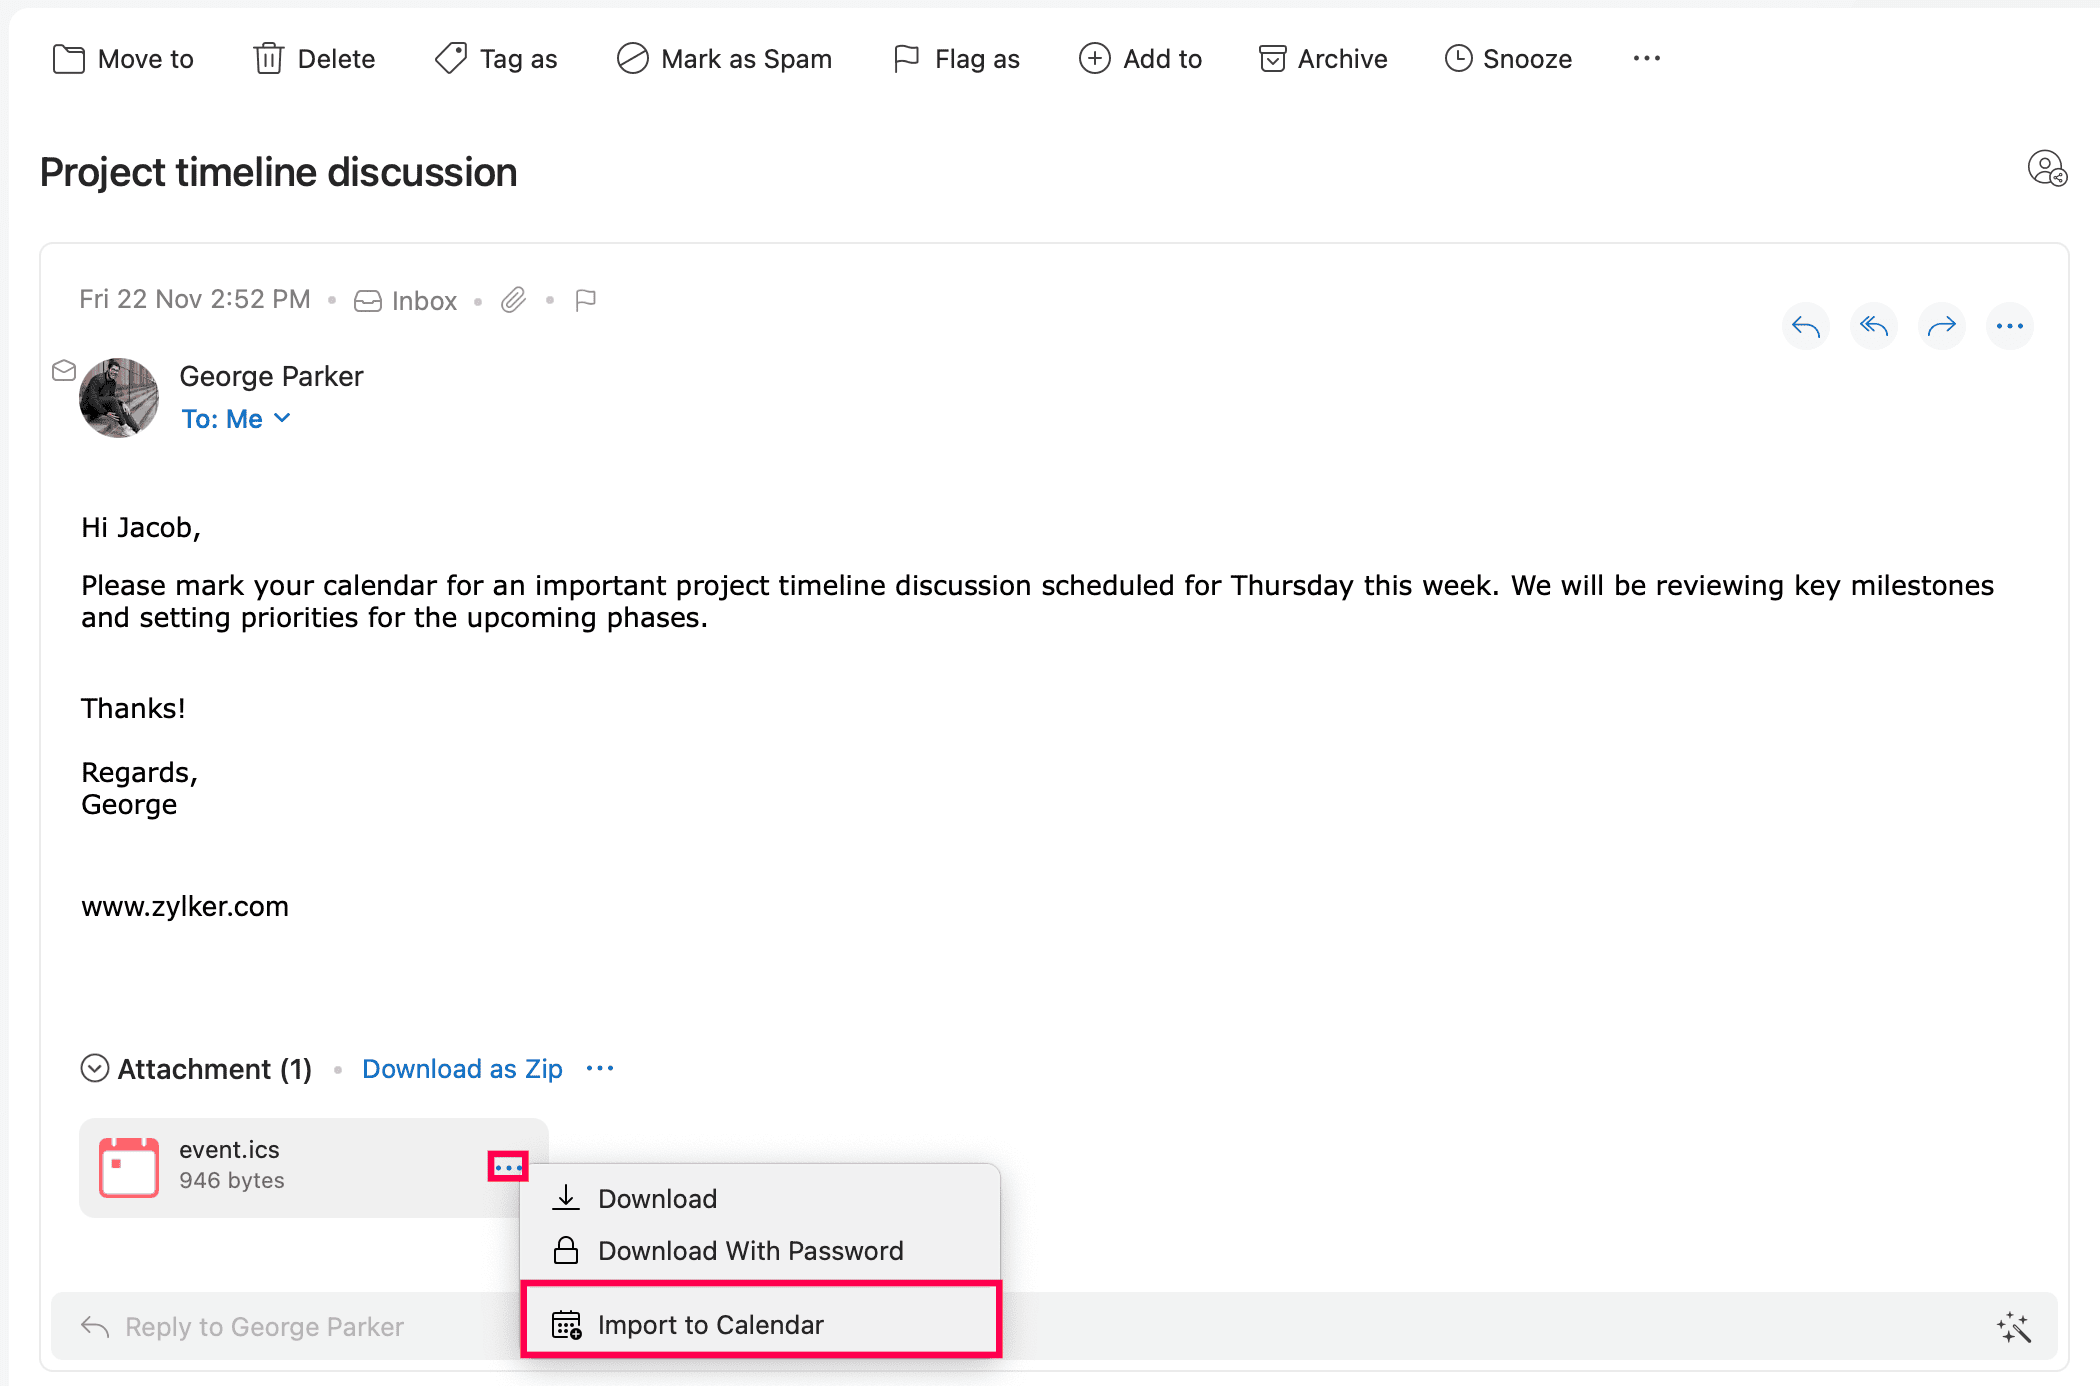Toggle the flag icon beside Inbox
The height and width of the screenshot is (1386, 2100).
point(586,300)
